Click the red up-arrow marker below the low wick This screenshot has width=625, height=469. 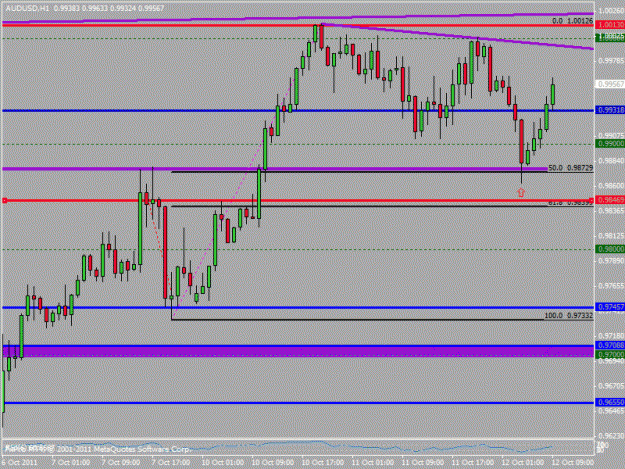coord(521,193)
